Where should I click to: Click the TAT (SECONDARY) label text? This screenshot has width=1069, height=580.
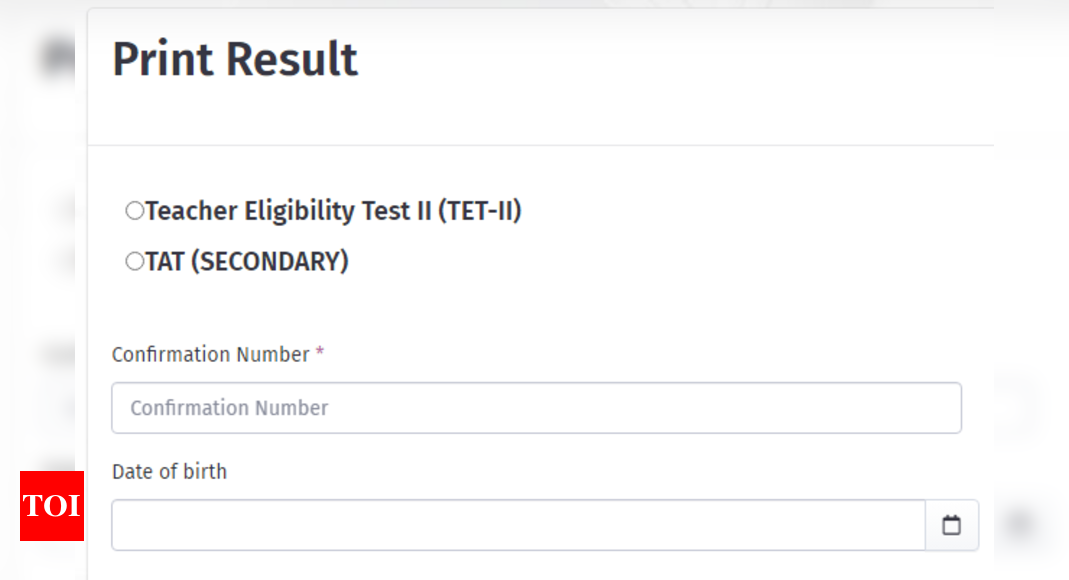click(247, 261)
